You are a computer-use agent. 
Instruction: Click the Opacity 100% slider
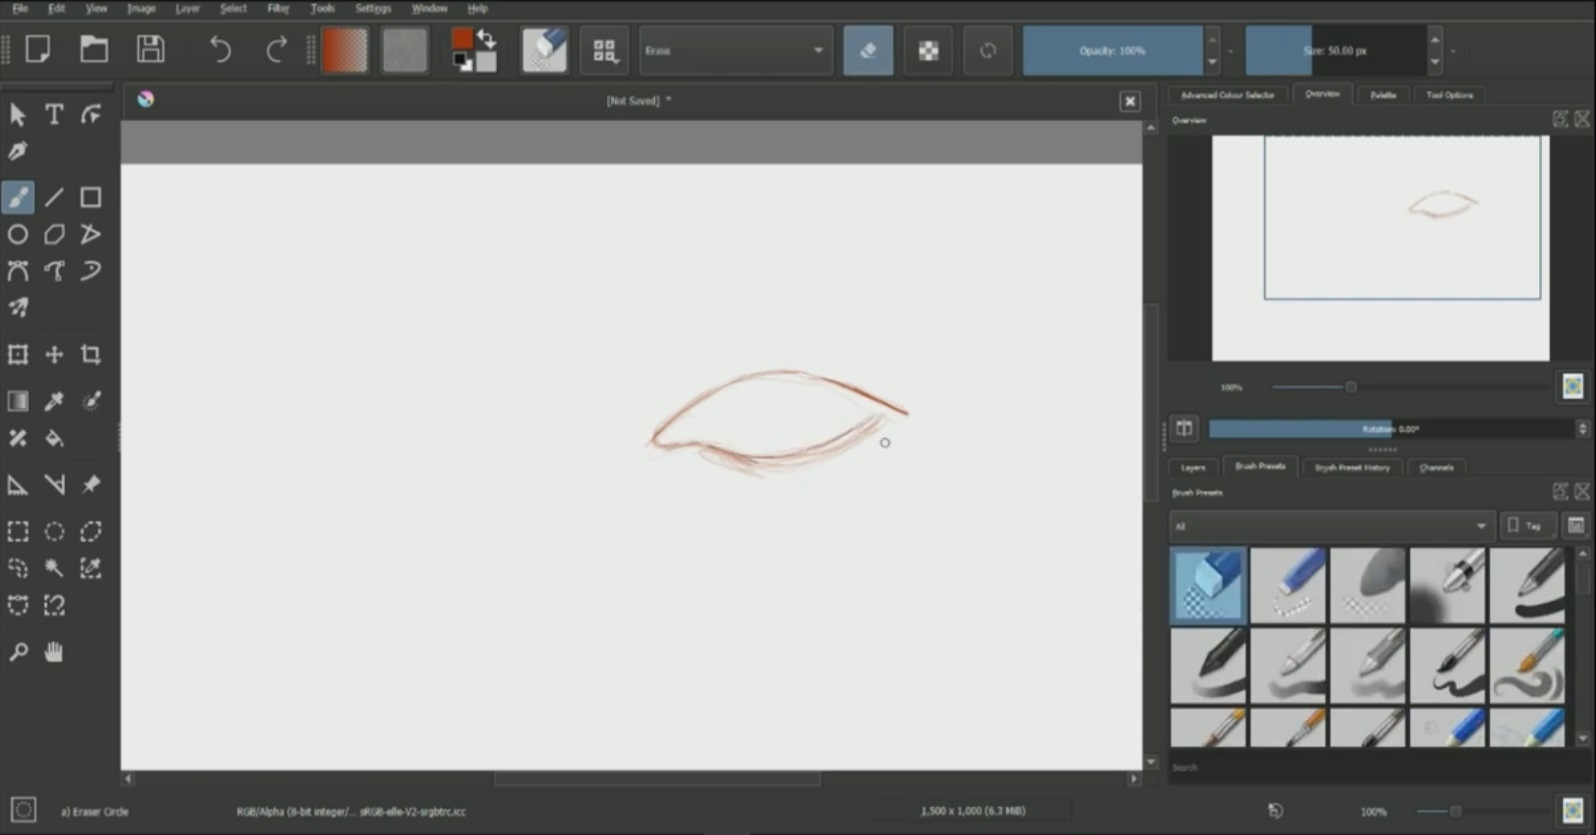1112,50
